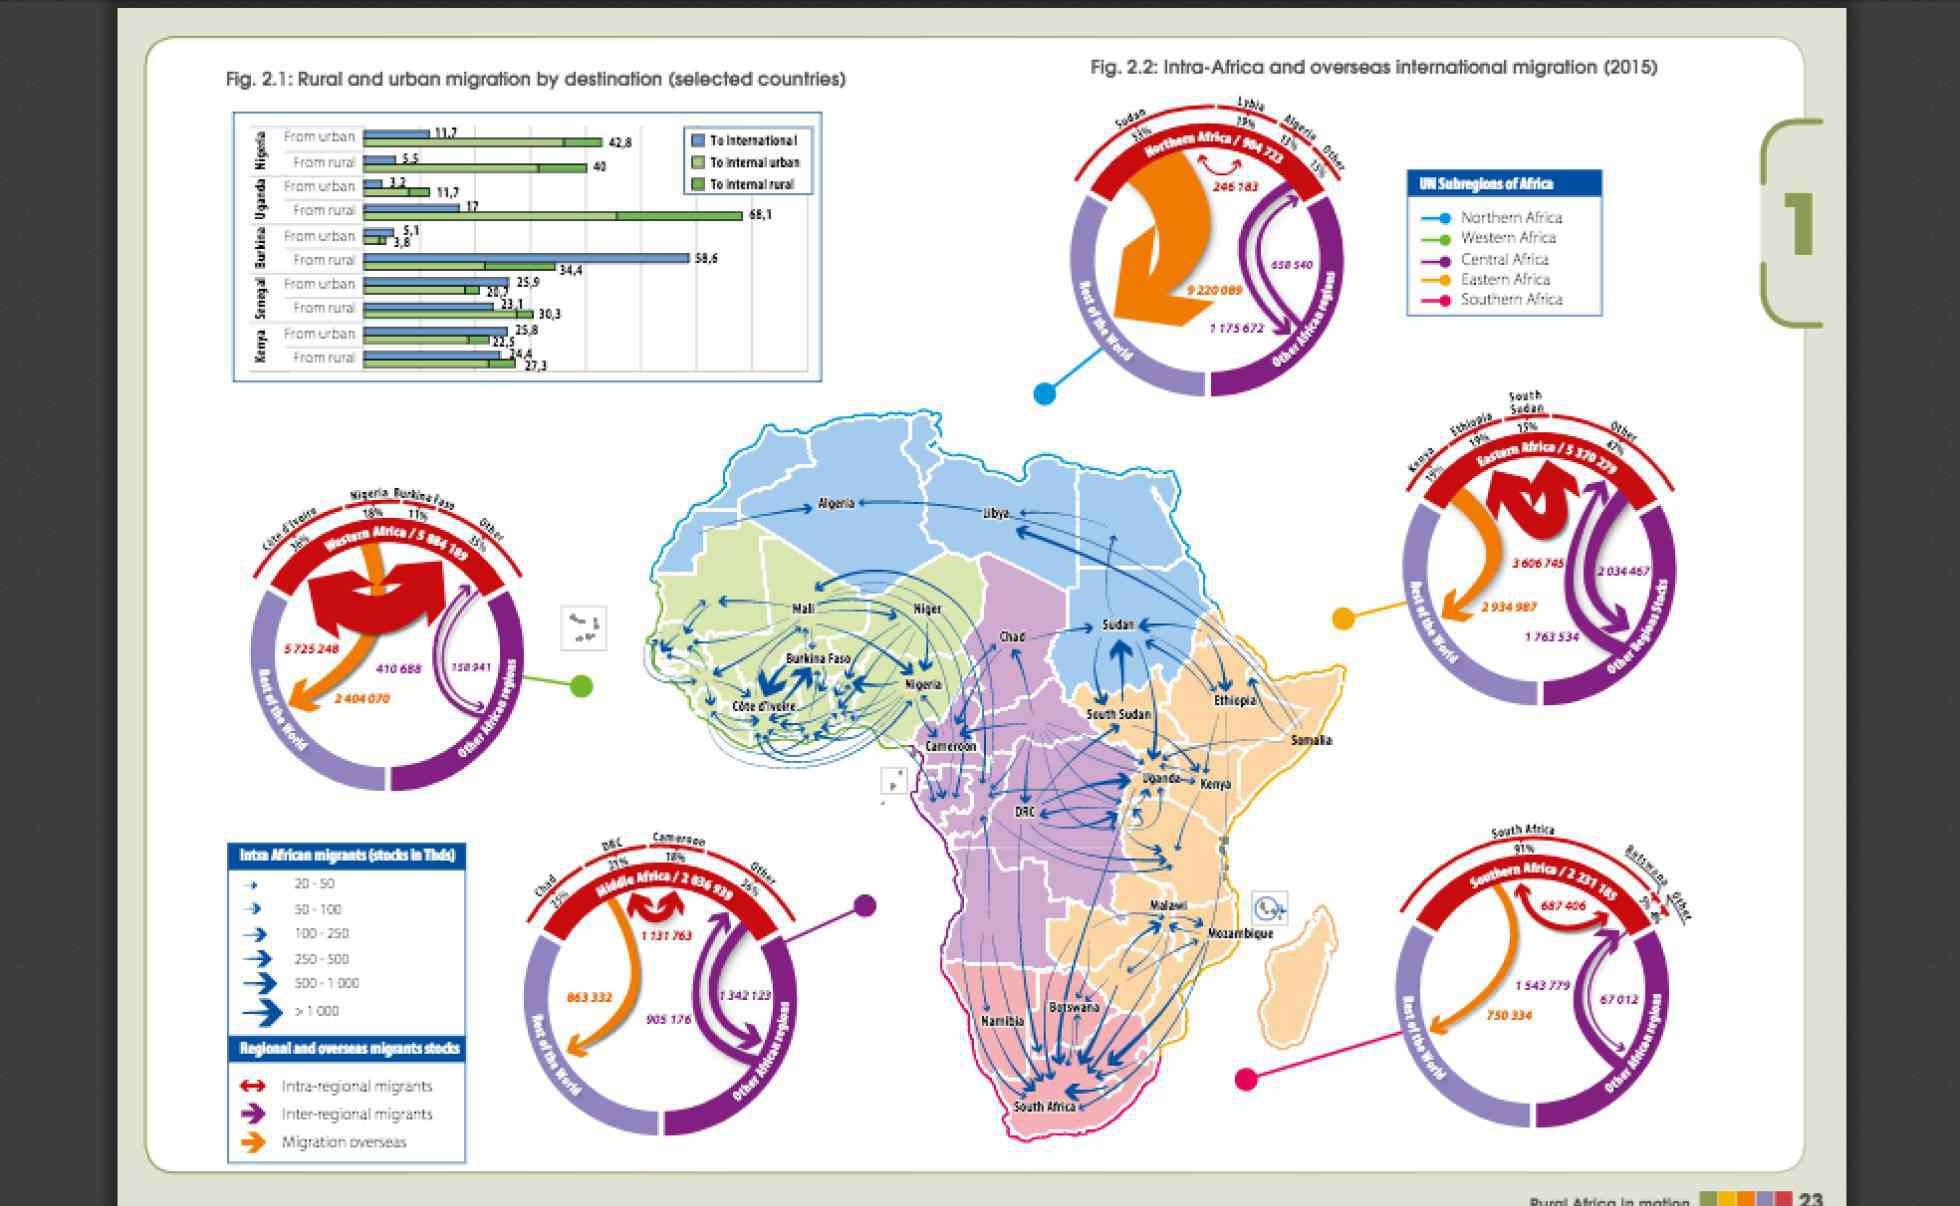Image resolution: width=1960 pixels, height=1206 pixels.
Task: Click the 'South Sudan' label on the map
Action: tap(1118, 714)
